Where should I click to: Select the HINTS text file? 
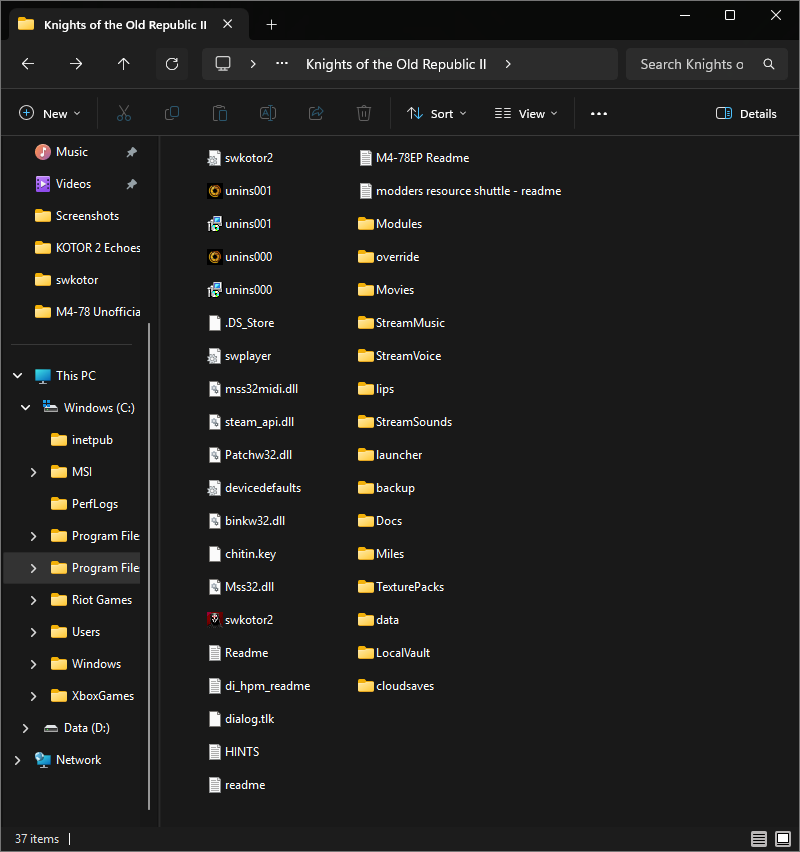(234, 751)
